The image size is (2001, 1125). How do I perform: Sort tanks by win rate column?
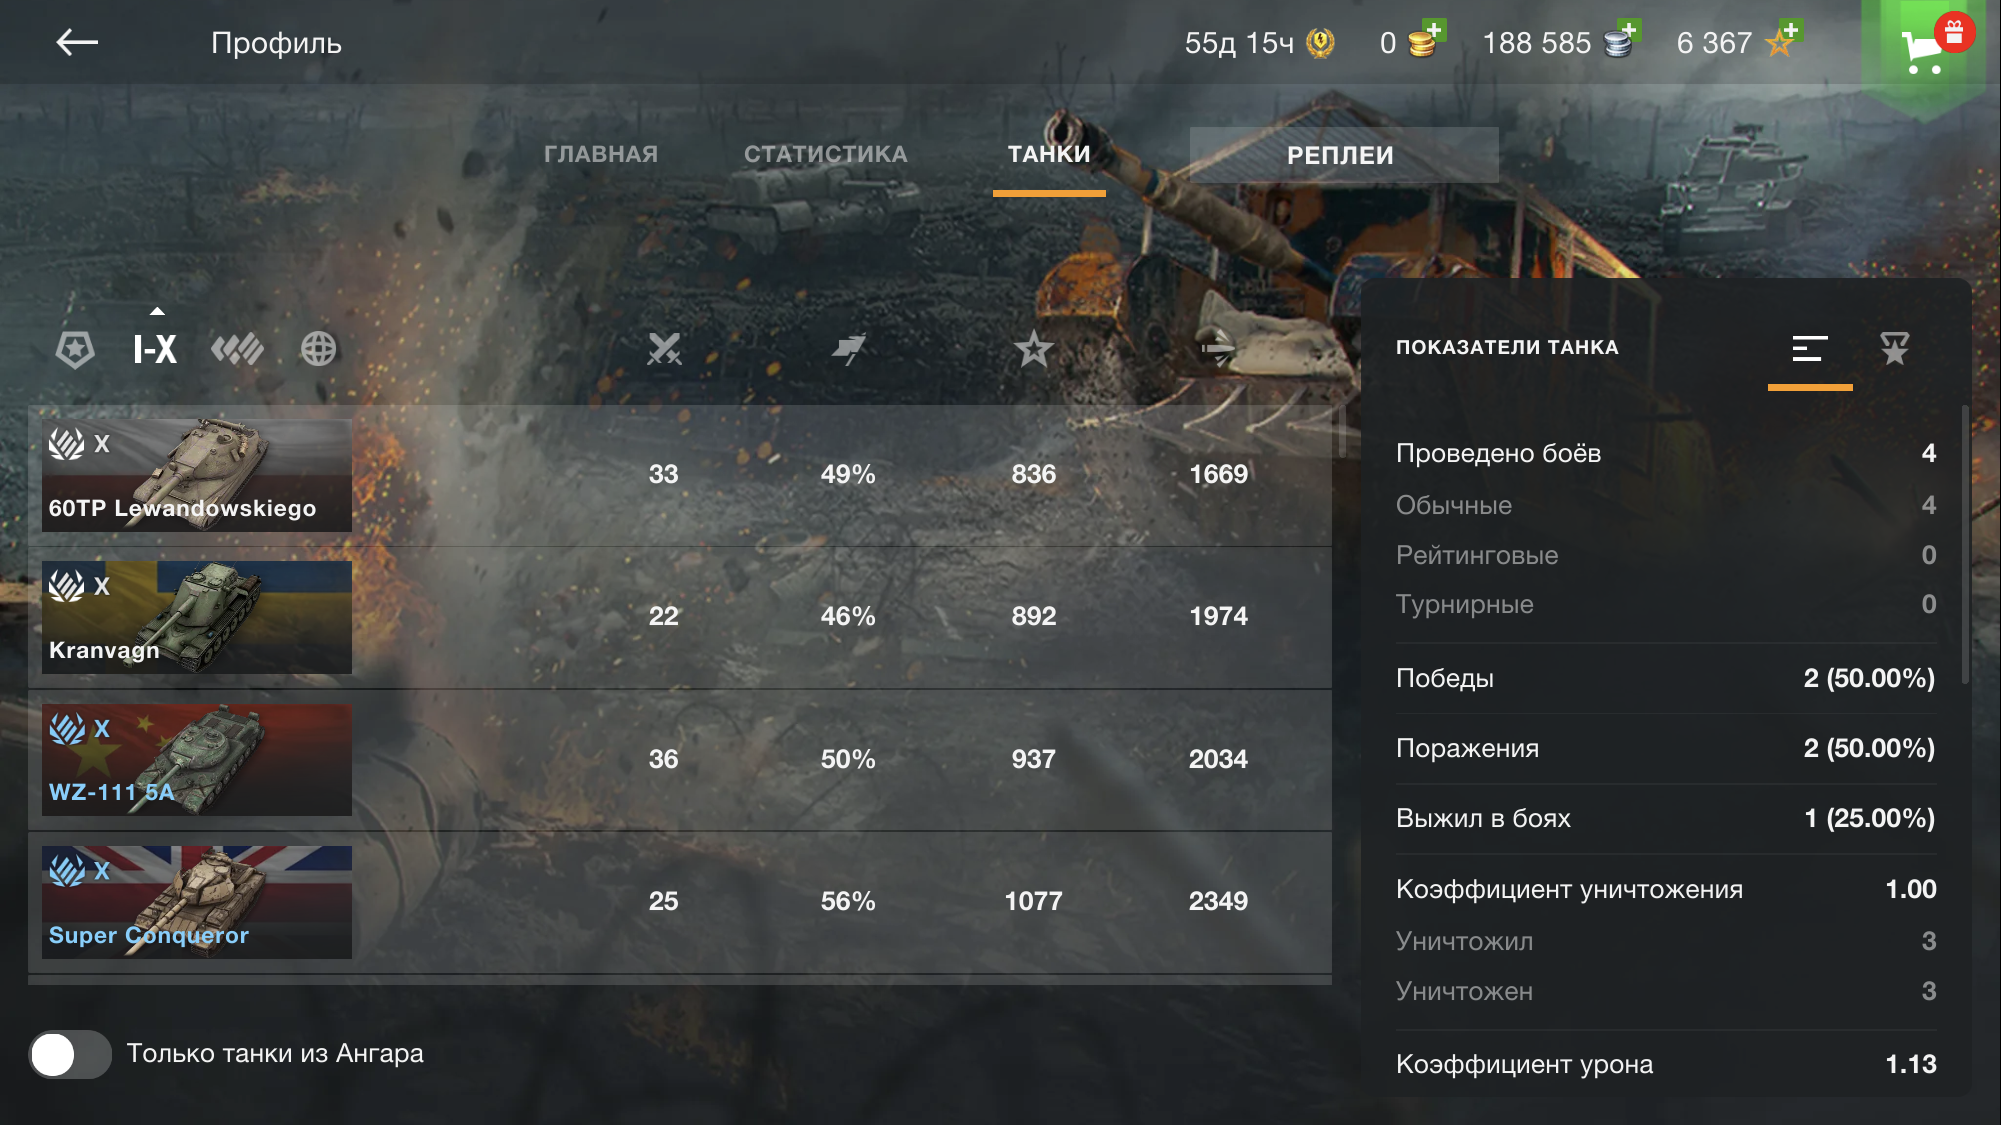(848, 349)
